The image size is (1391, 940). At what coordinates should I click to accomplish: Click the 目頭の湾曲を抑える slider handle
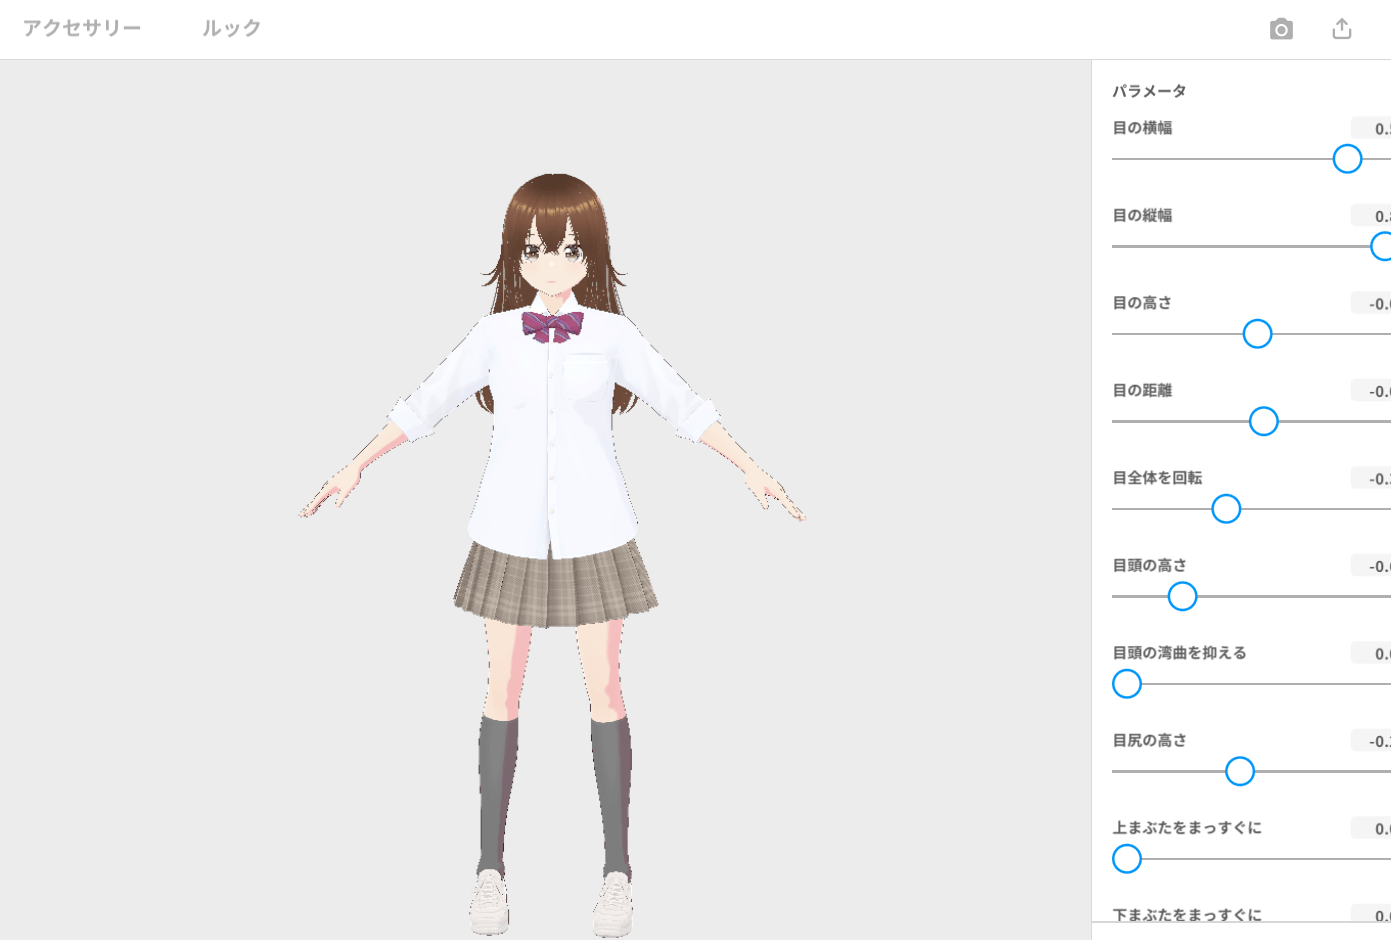[1127, 684]
